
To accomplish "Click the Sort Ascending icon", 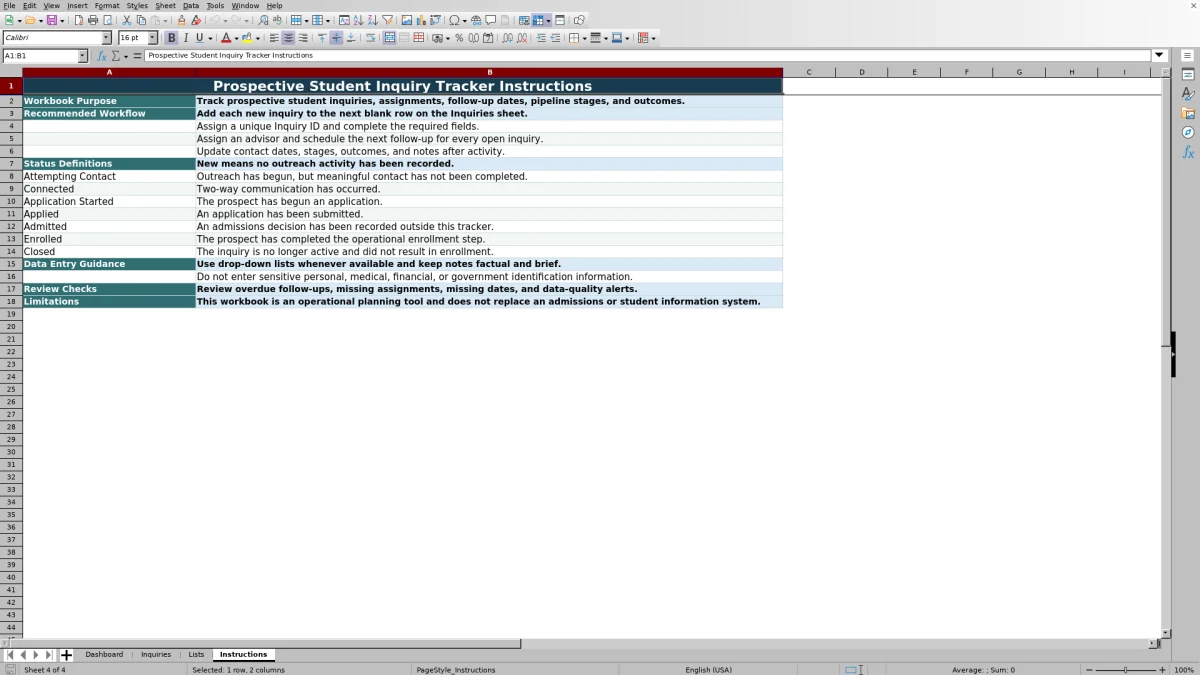I will click(358, 20).
